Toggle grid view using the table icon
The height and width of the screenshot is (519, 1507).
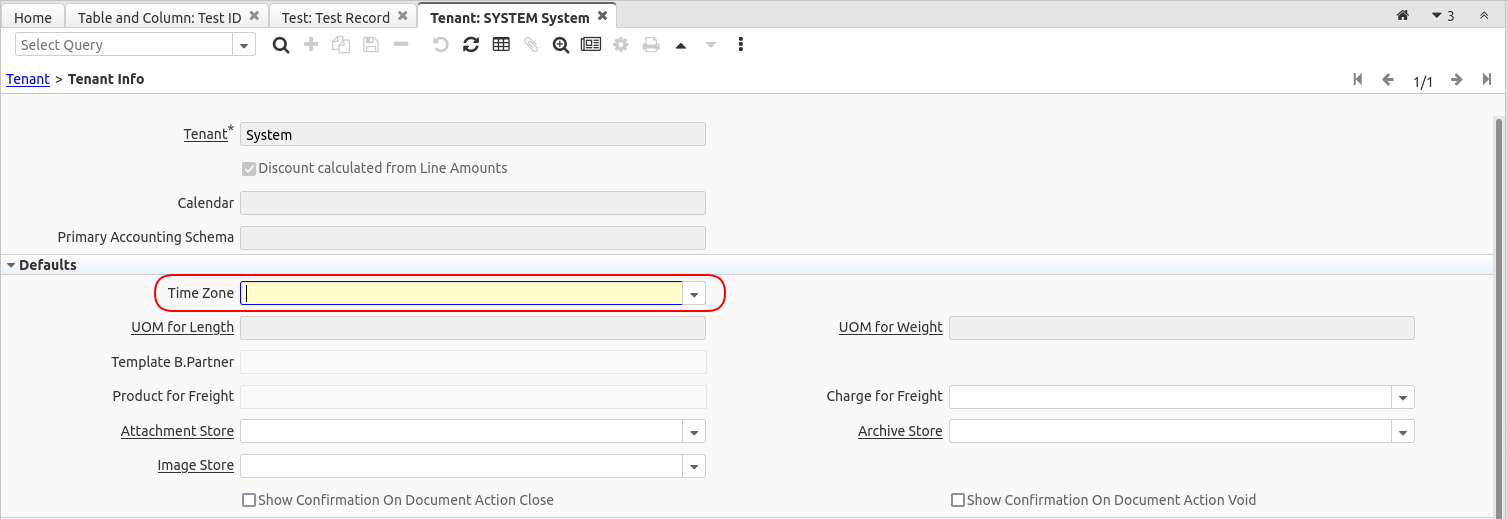(501, 45)
